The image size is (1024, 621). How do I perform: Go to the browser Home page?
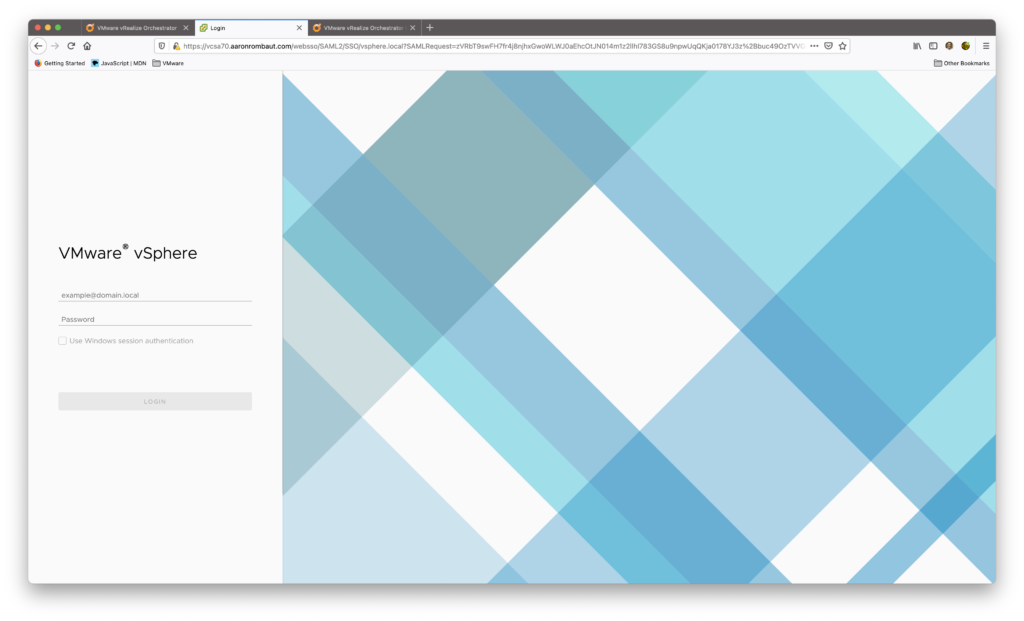(x=87, y=46)
